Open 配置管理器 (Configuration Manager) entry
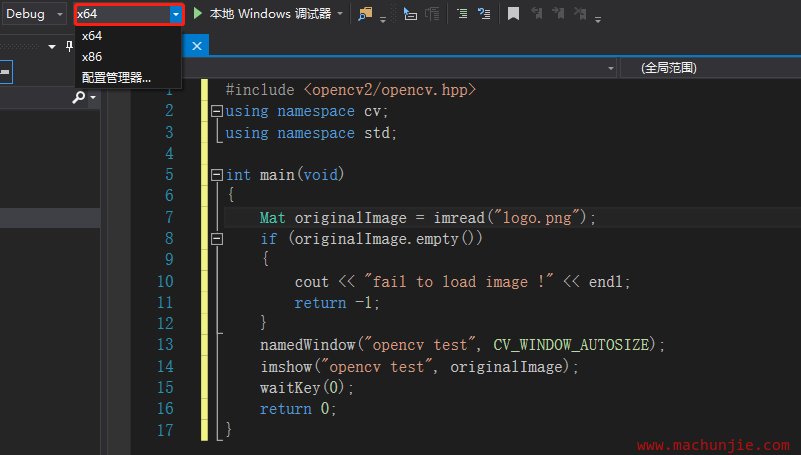 pyautogui.click(x=116, y=78)
